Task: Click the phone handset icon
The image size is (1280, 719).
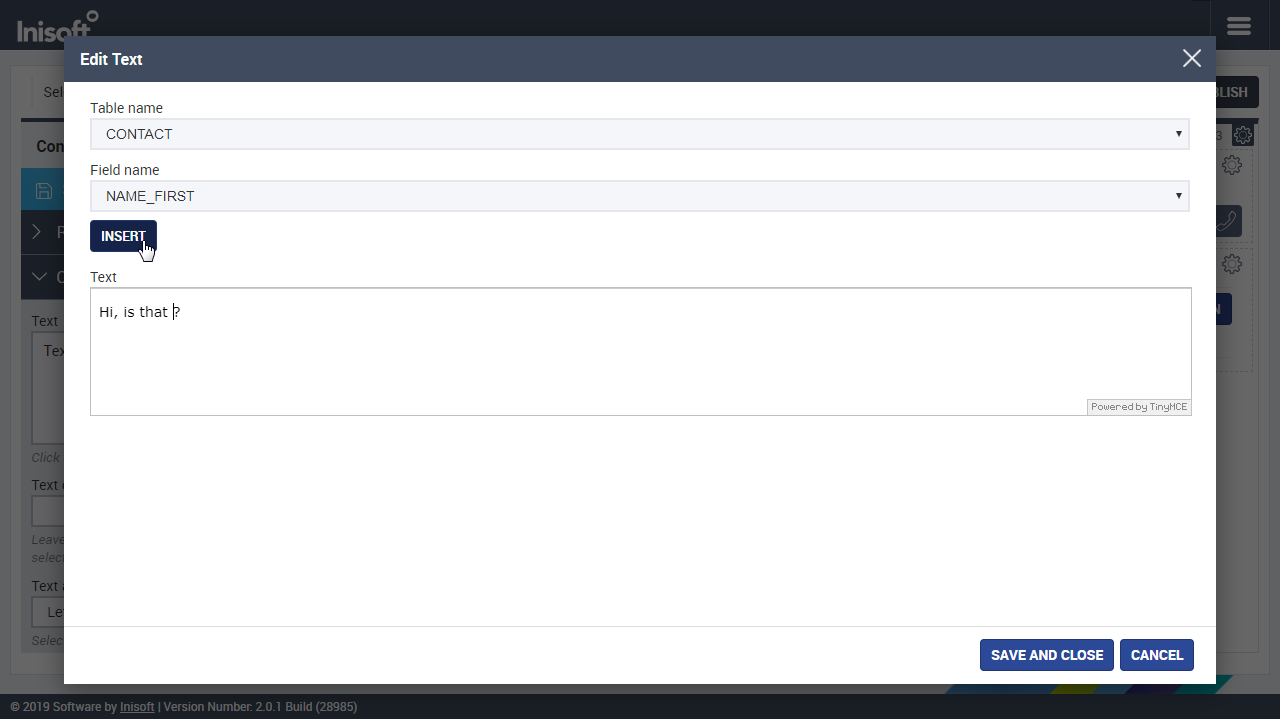Action: 1227,221
